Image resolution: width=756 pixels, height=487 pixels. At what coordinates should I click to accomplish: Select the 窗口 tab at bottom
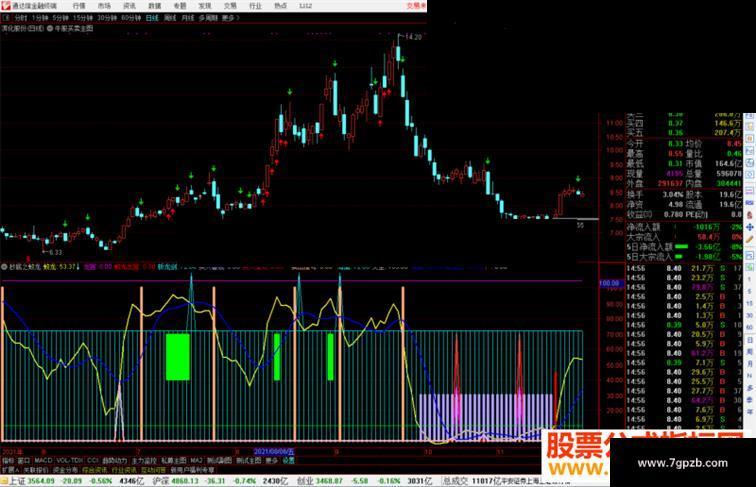pos(24,460)
